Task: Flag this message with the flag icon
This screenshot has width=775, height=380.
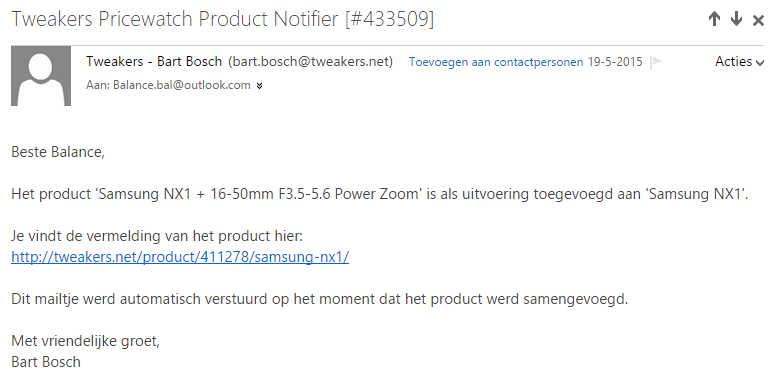Action: pyautogui.click(x=656, y=62)
